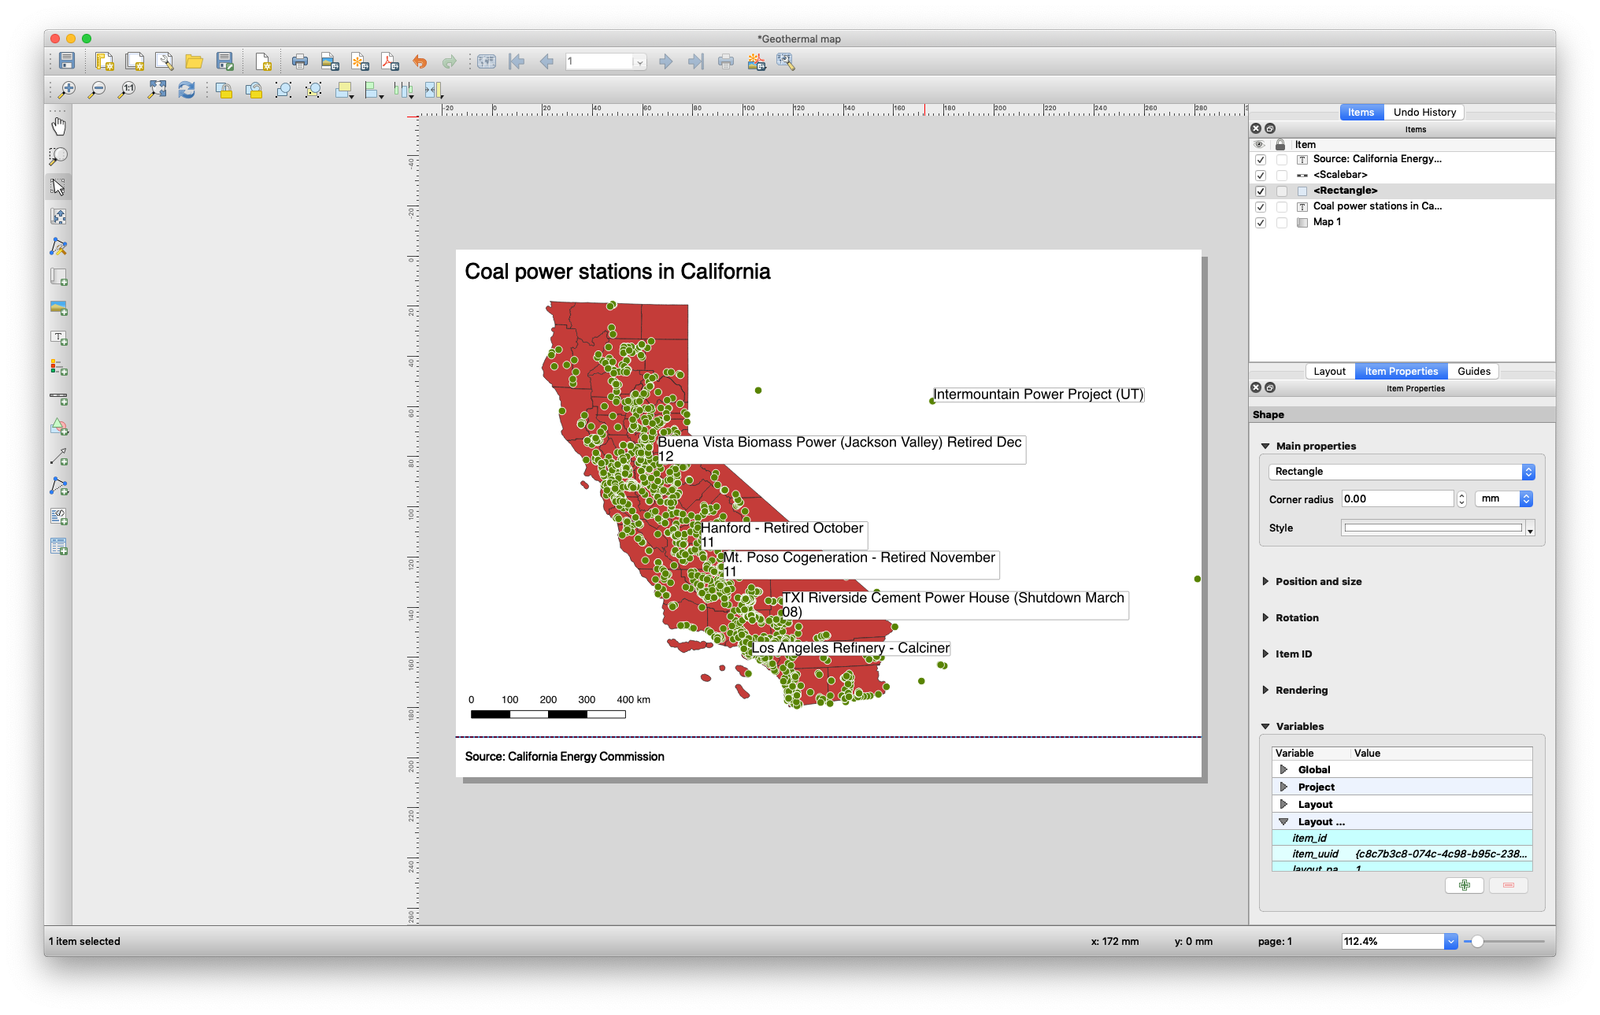
Task: Open the zoom level dropdown showing 112.4%
Action: (x=1450, y=942)
